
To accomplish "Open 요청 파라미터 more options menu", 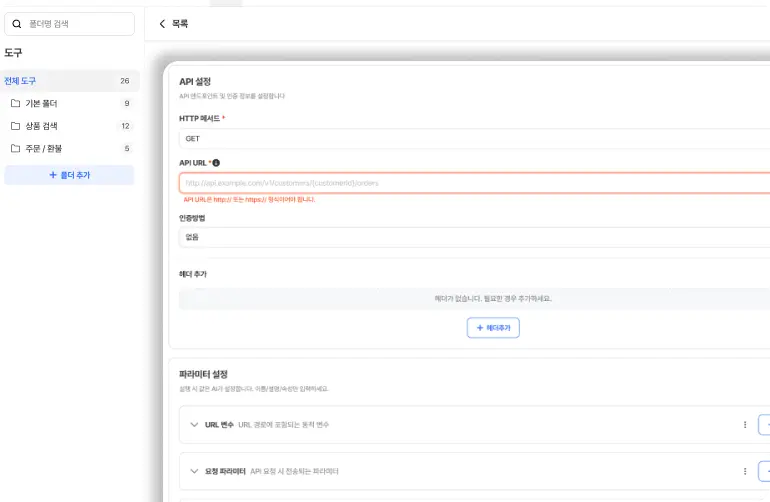I will tap(745, 471).
